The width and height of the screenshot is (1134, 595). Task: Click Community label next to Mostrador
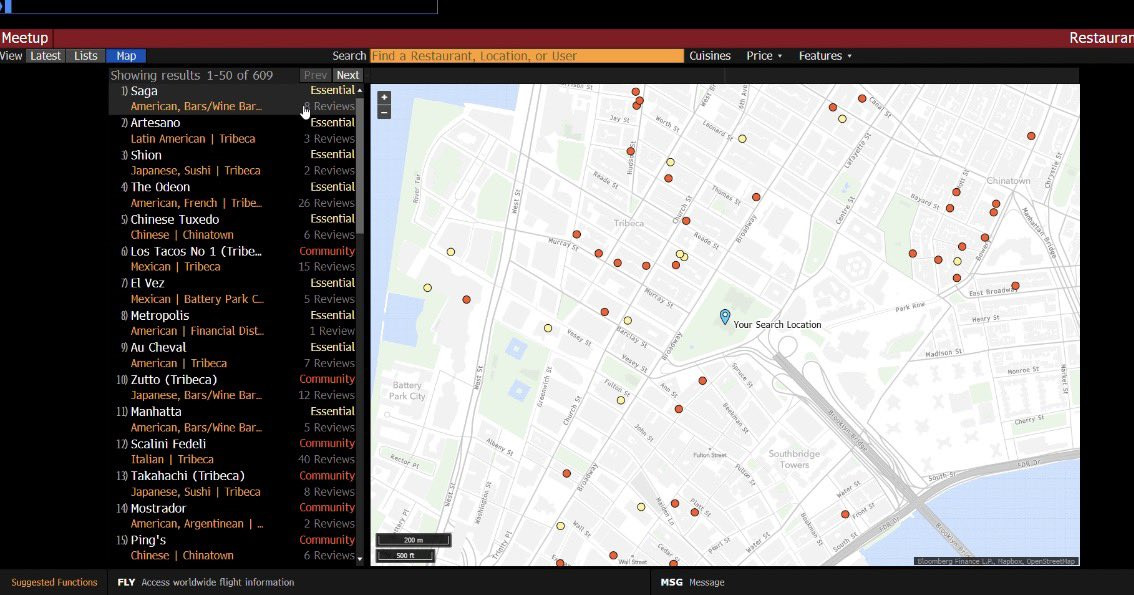coord(327,508)
